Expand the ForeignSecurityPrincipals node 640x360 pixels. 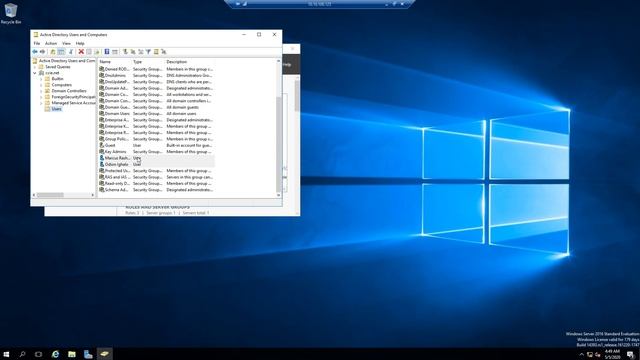pyautogui.click(x=41, y=97)
